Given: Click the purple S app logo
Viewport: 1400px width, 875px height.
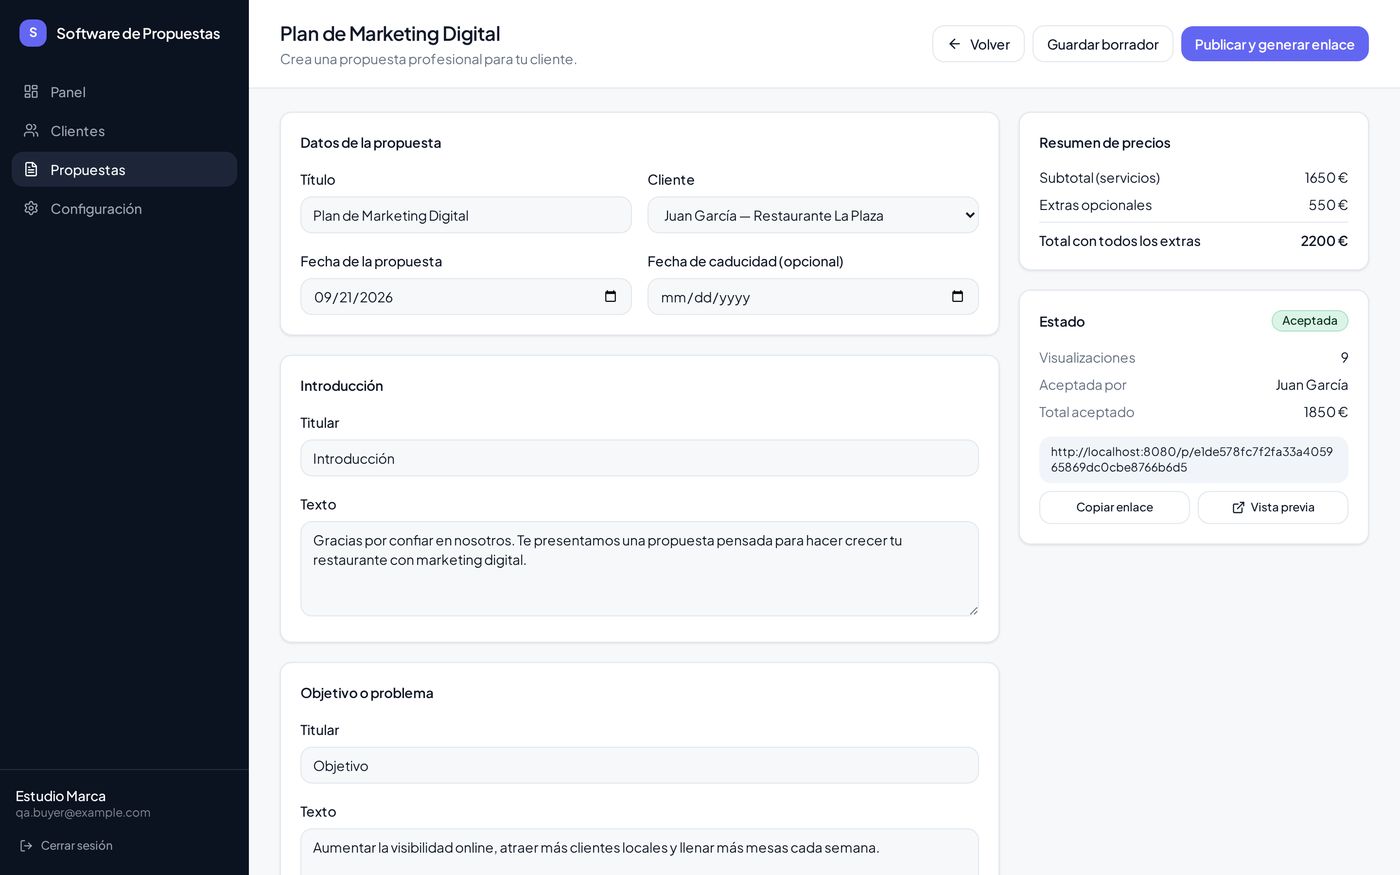Looking at the screenshot, I should pyautogui.click(x=33, y=33).
